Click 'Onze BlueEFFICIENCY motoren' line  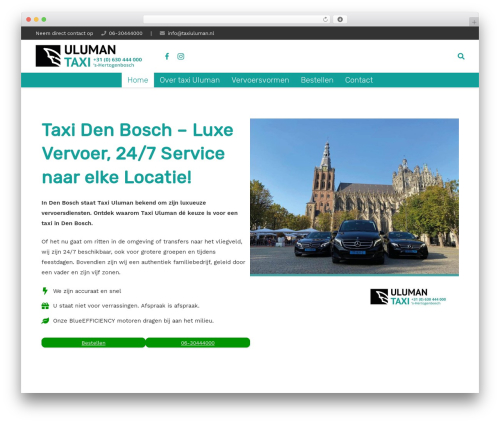click(x=133, y=321)
